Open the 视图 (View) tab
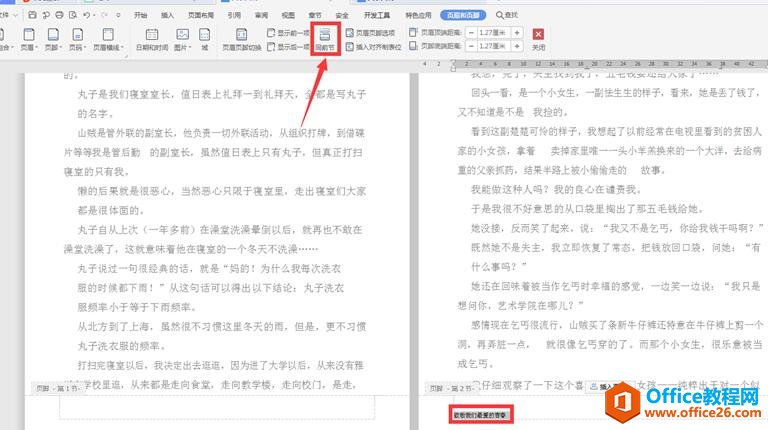768x430 pixels. (x=288, y=15)
